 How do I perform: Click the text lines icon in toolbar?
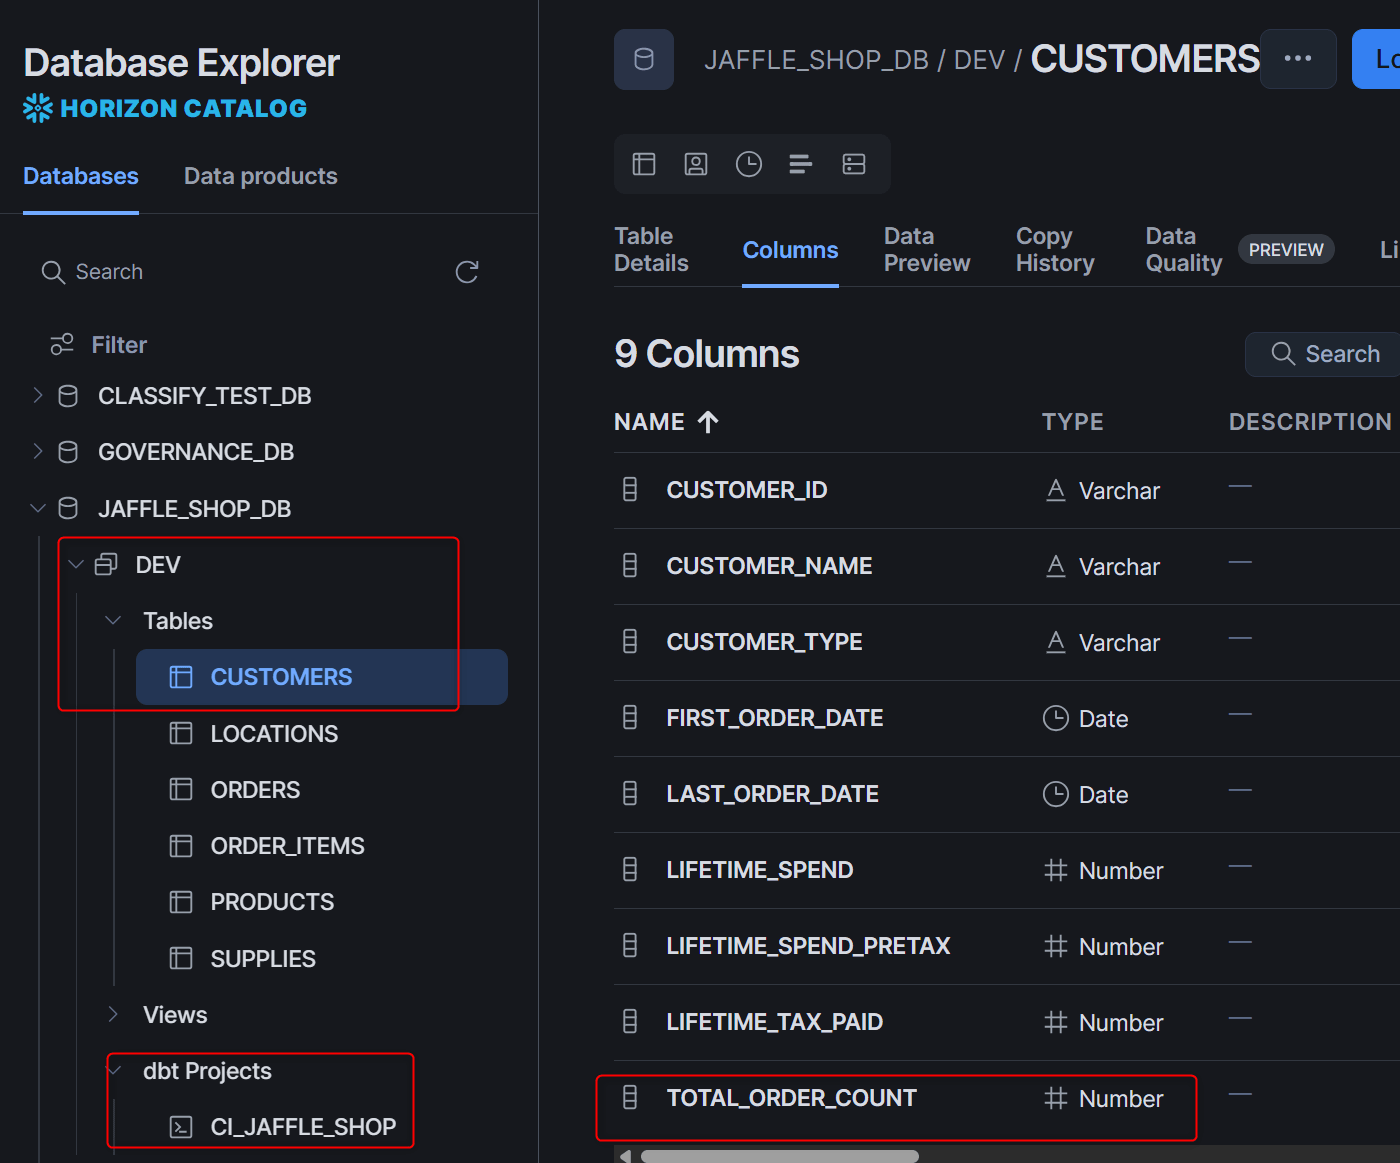pos(801,164)
